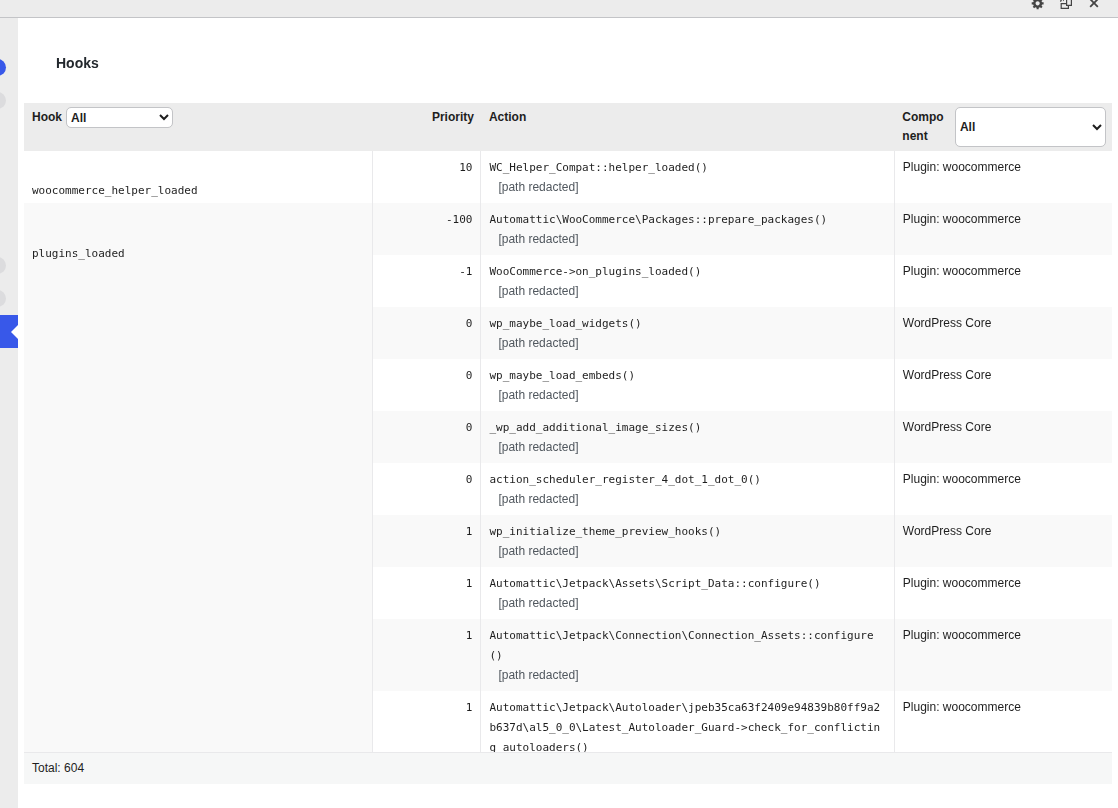Viewport: 1118px width, 808px height.
Task: Click wp_initialize_theme_preview_hooks() action
Action: [x=605, y=532]
